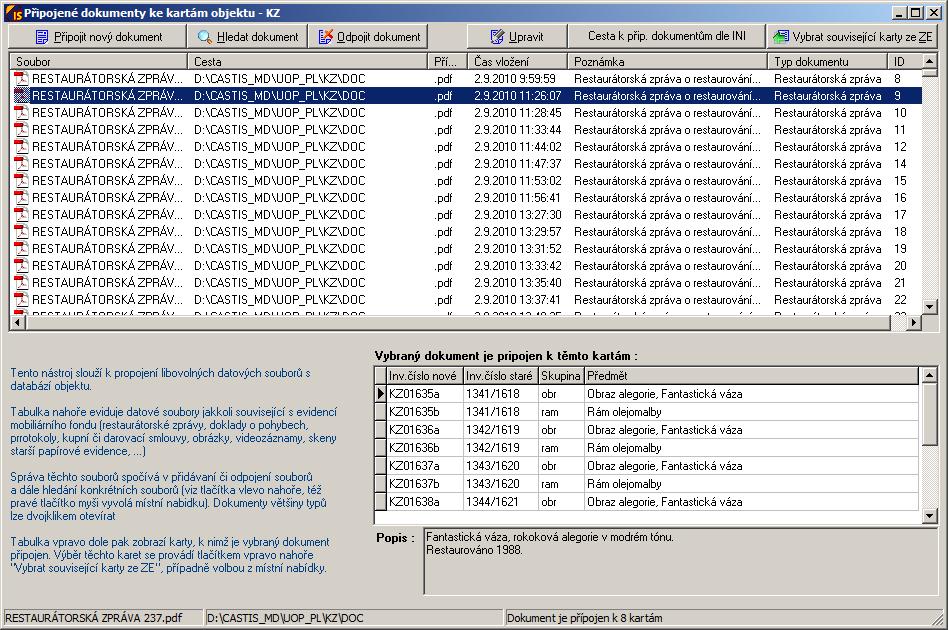Click PDF icon of row with ID 20

coord(22,265)
